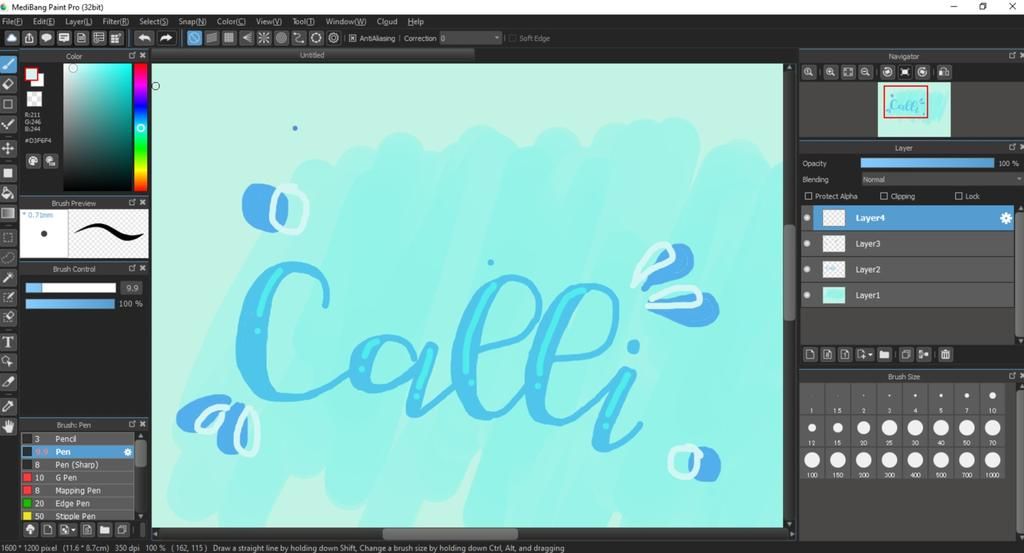Zoom out using Navigator magnifier minus
Image resolution: width=1024 pixels, height=553 pixels.
point(865,72)
